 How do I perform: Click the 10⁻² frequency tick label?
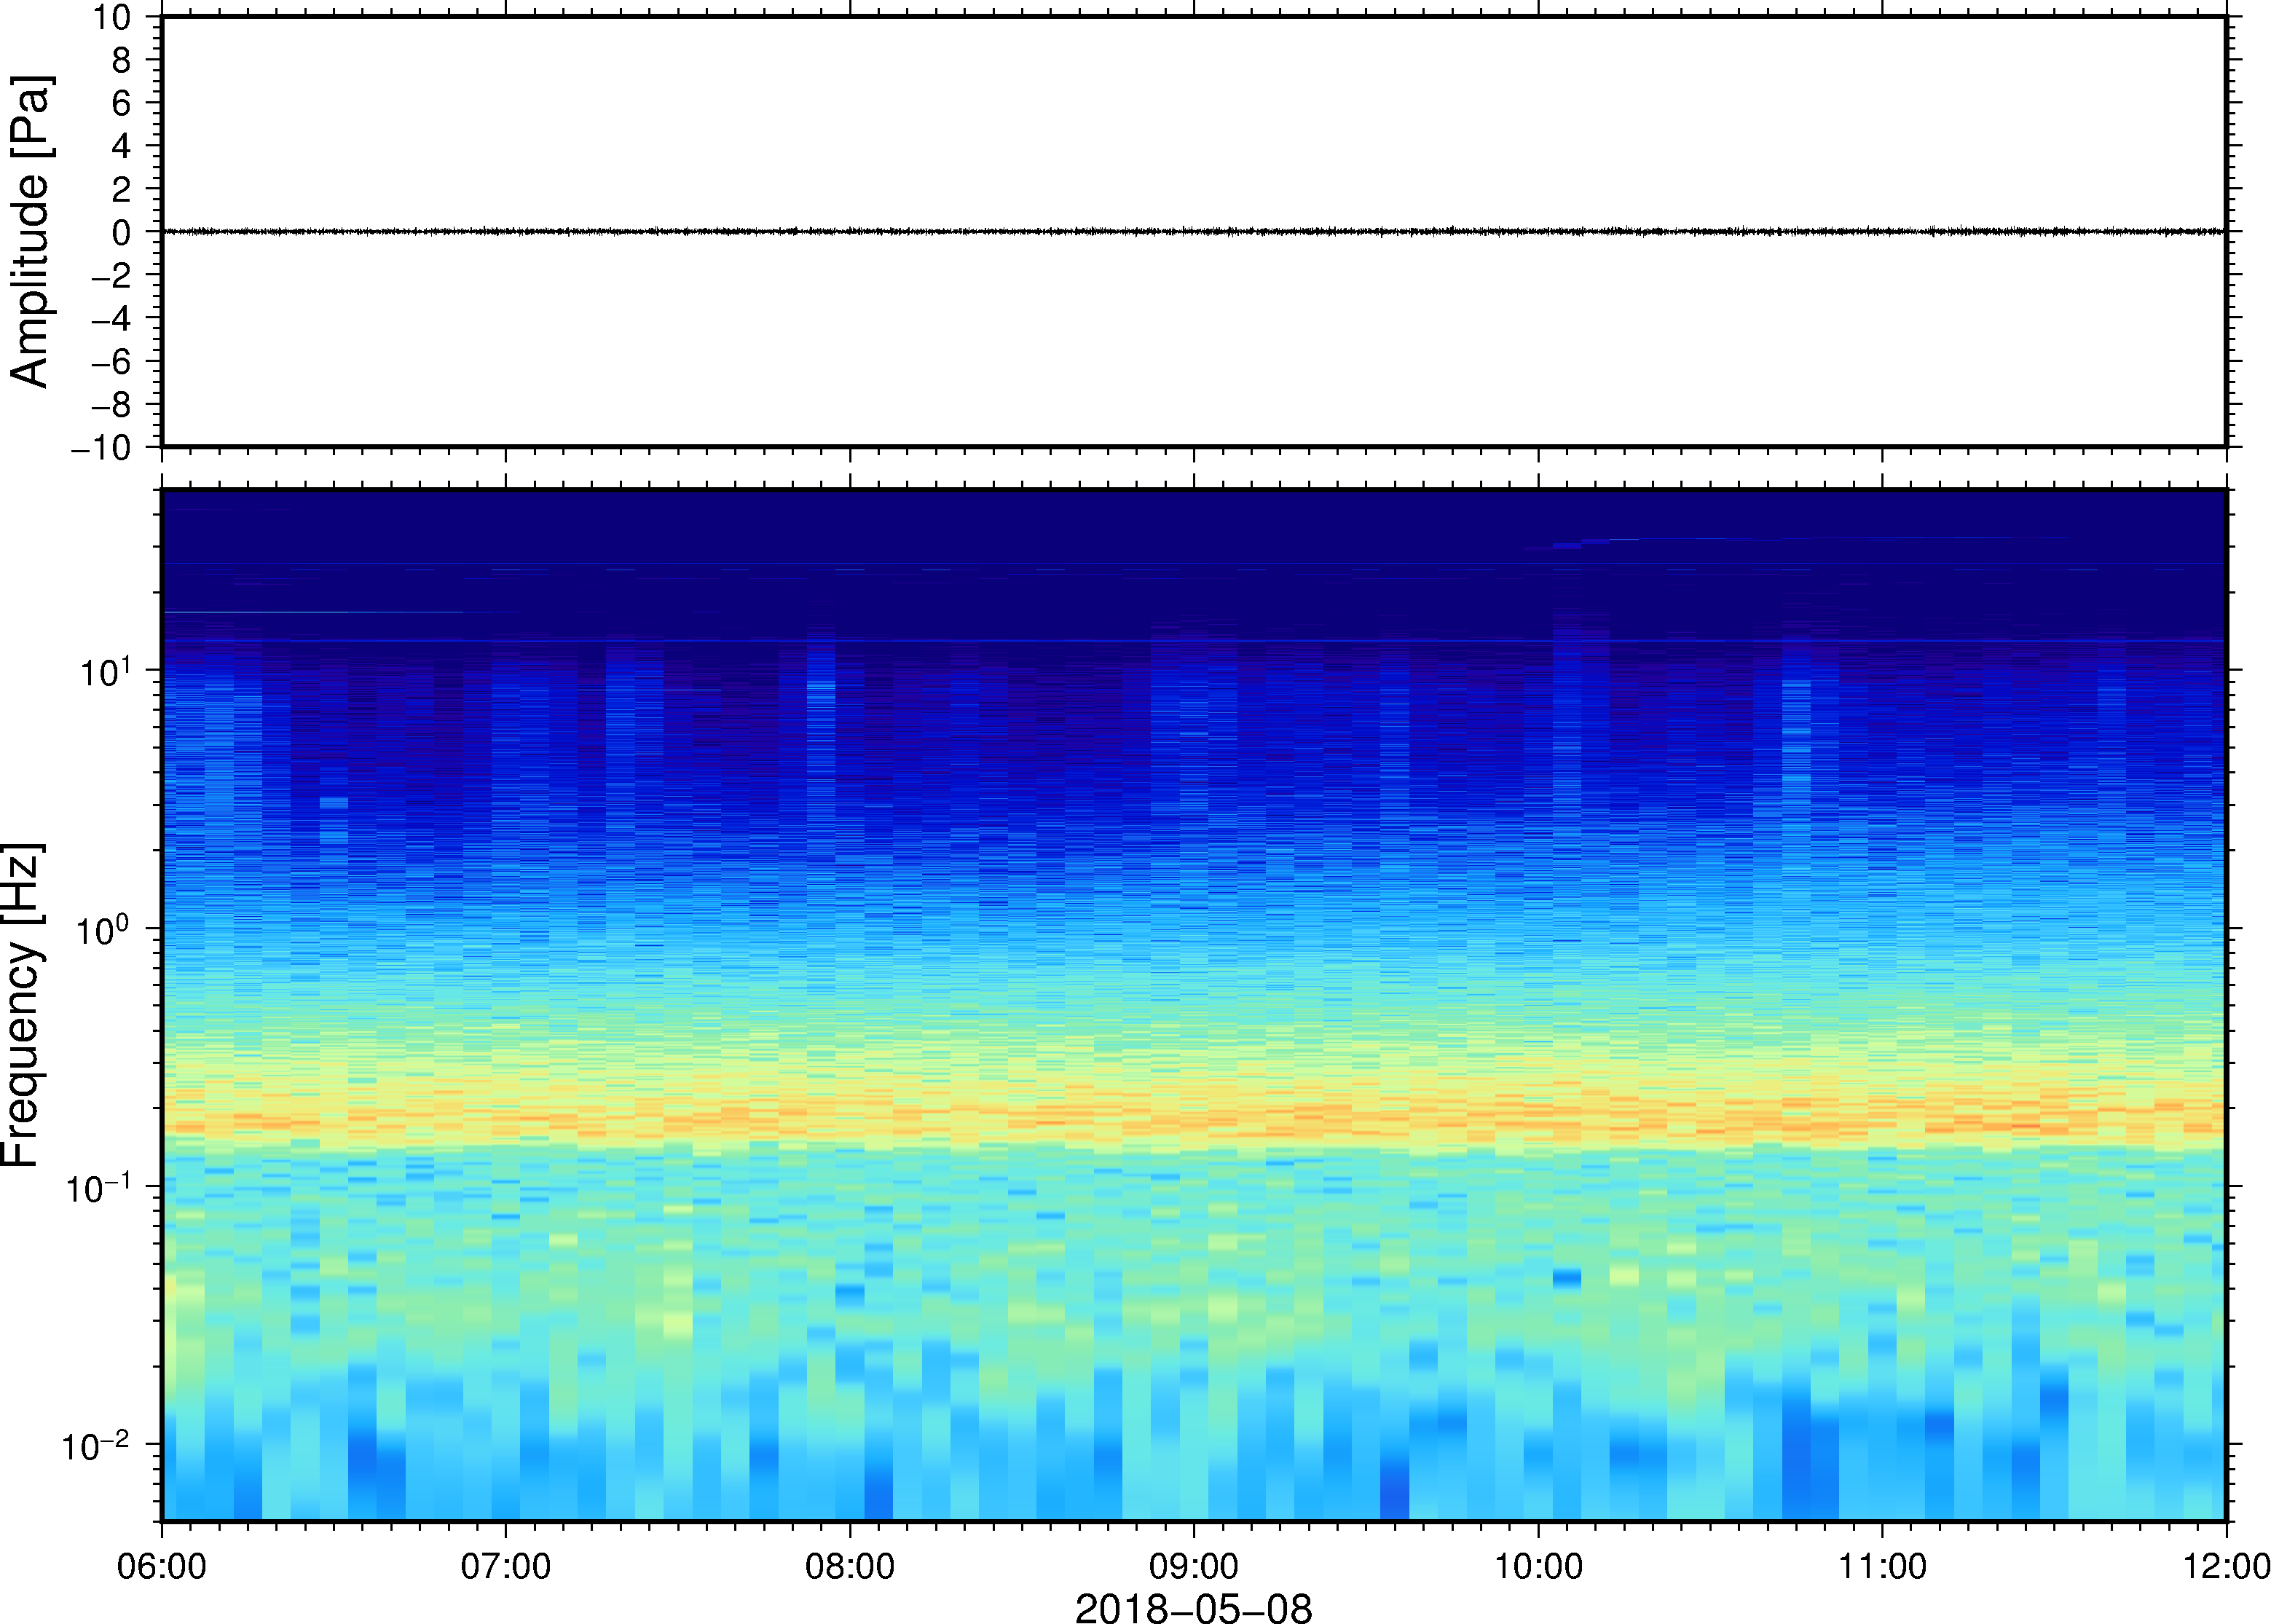pos(97,1445)
